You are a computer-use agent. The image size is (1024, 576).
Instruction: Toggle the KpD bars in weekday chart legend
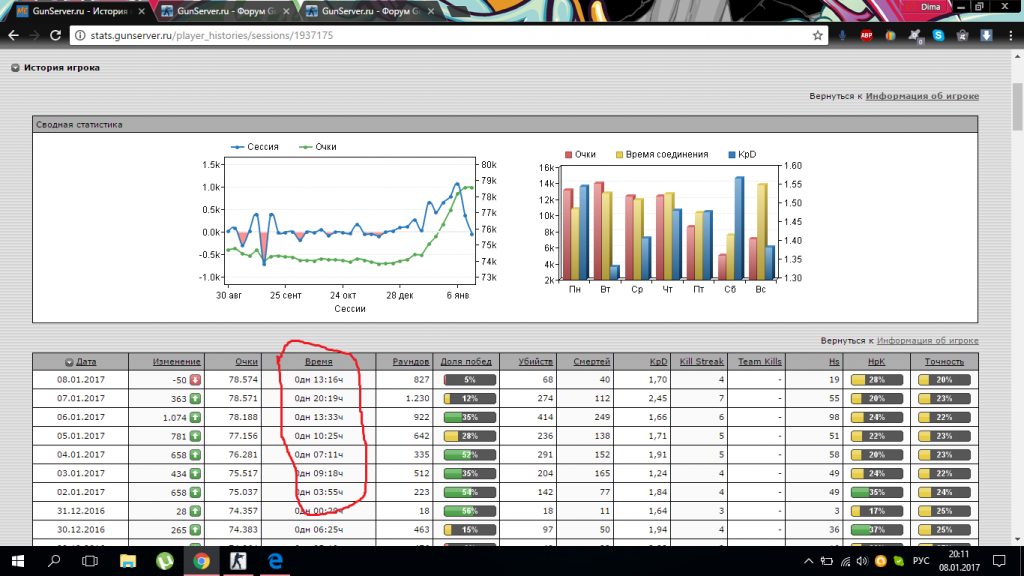point(743,155)
